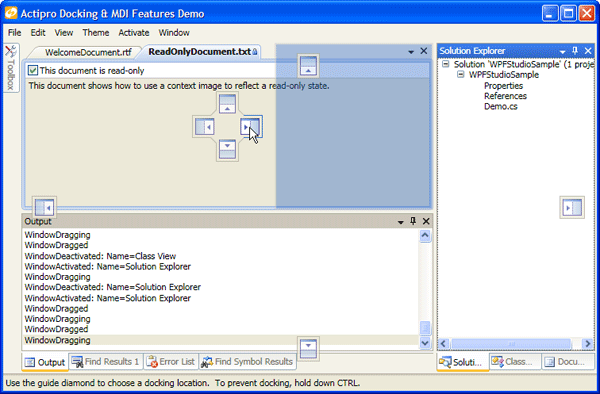600x394 pixels.
Task: Open the View menu
Action: [64, 33]
